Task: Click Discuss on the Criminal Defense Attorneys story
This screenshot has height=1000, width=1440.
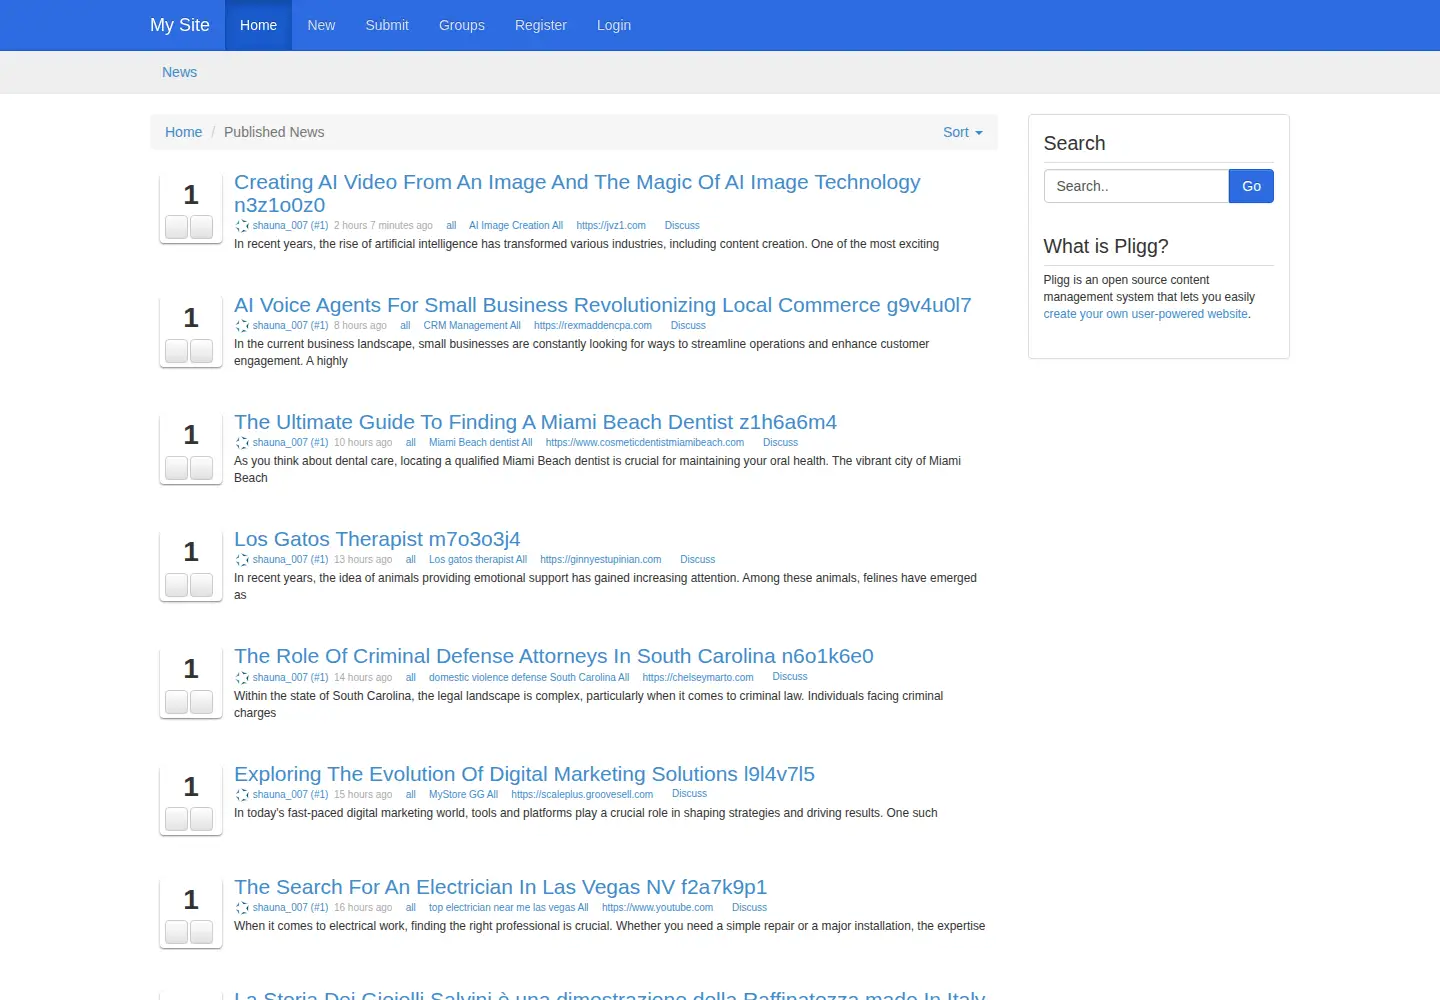Action: click(790, 677)
